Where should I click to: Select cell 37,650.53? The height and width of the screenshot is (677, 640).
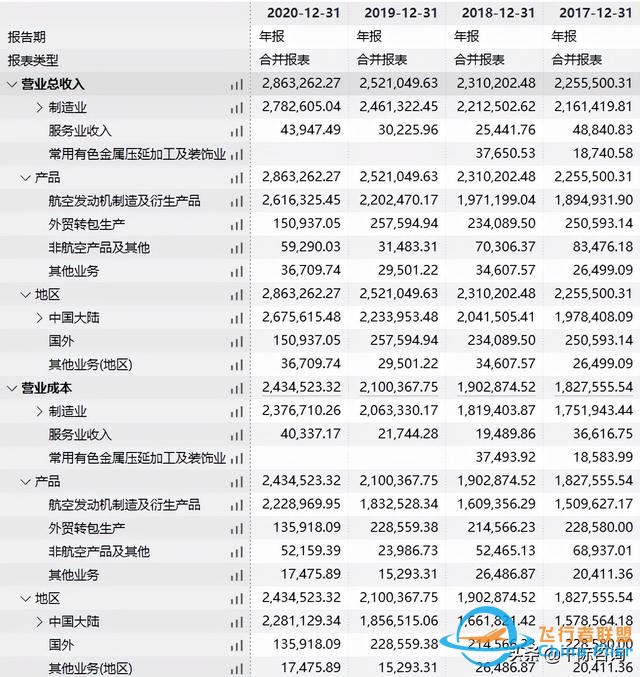pos(505,153)
